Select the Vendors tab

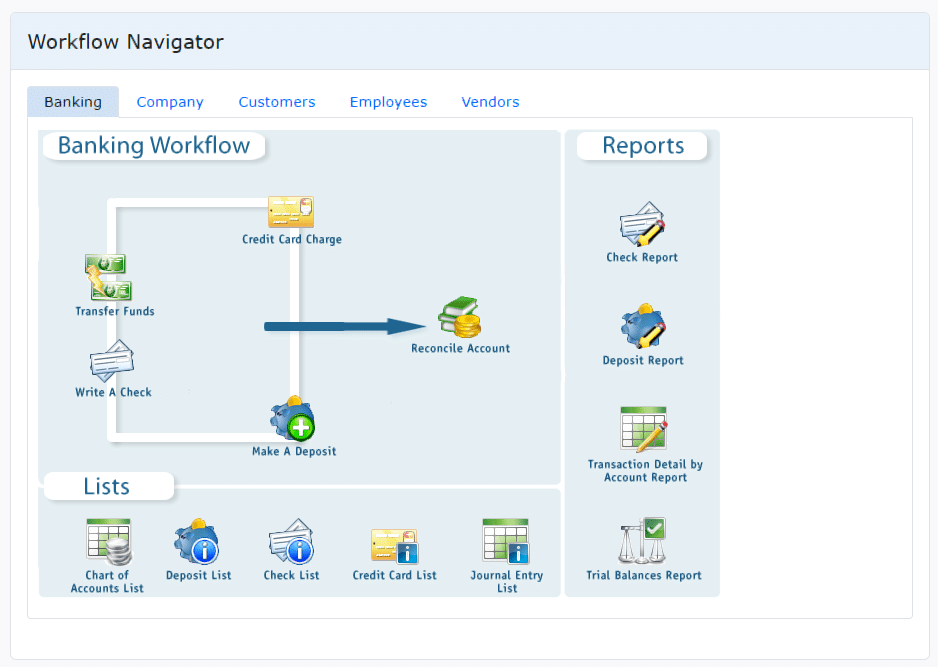pos(490,102)
